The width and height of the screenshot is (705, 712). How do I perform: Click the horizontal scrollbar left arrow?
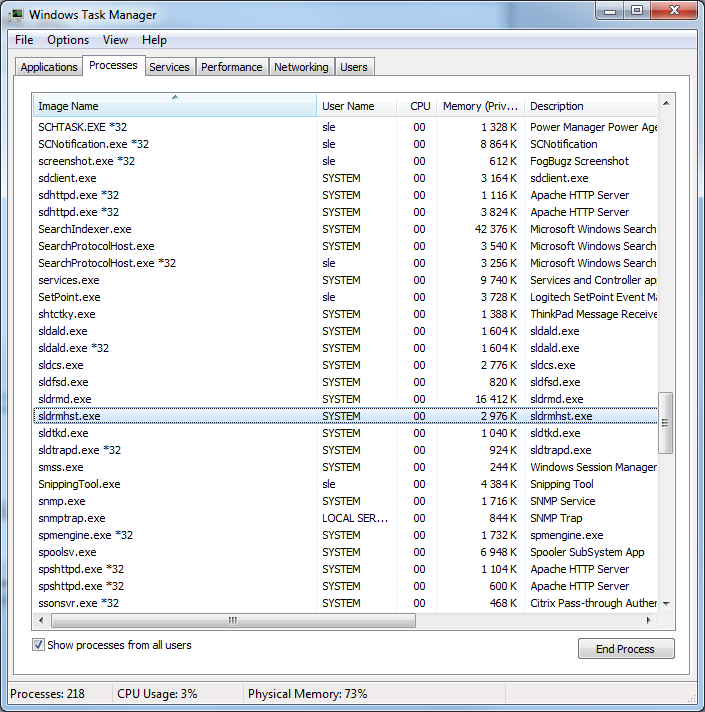(x=41, y=620)
